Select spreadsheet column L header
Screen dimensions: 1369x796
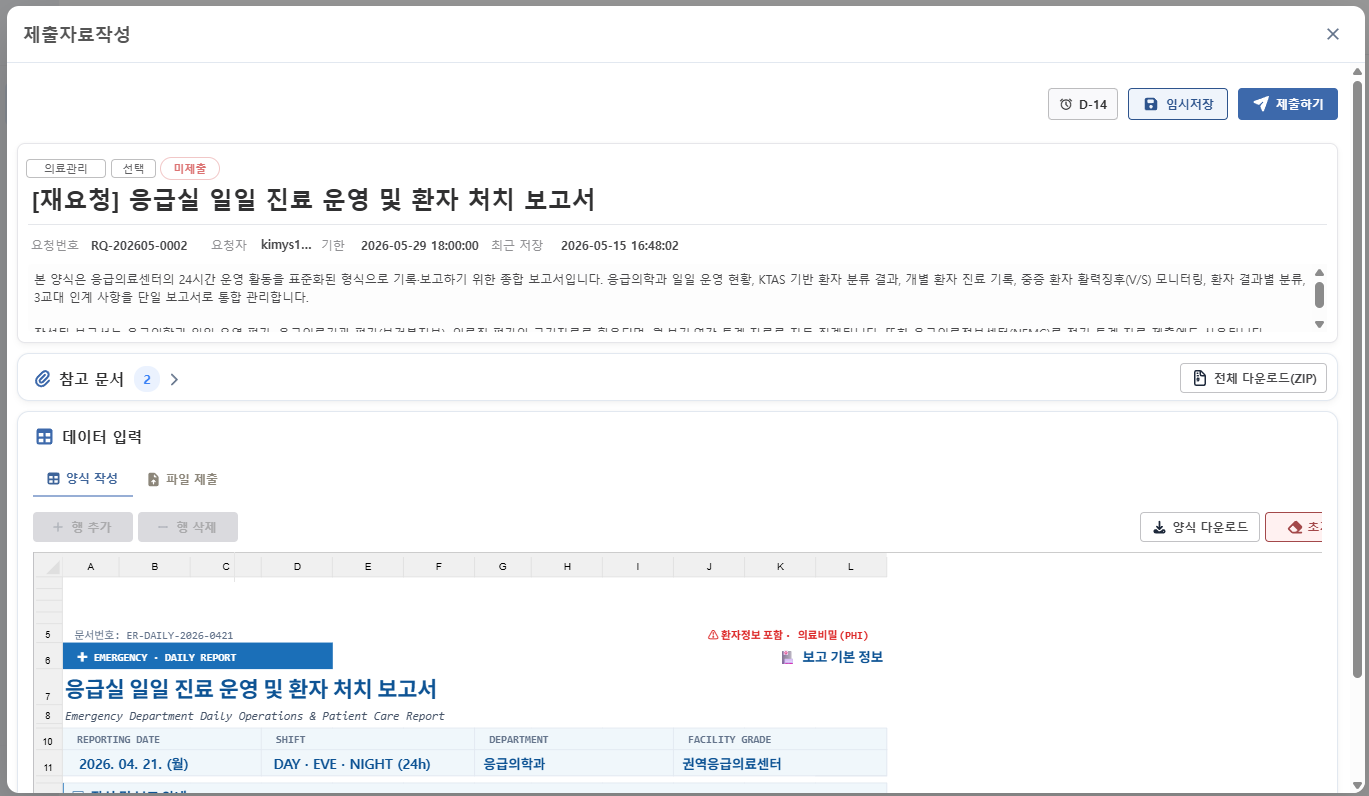point(851,567)
